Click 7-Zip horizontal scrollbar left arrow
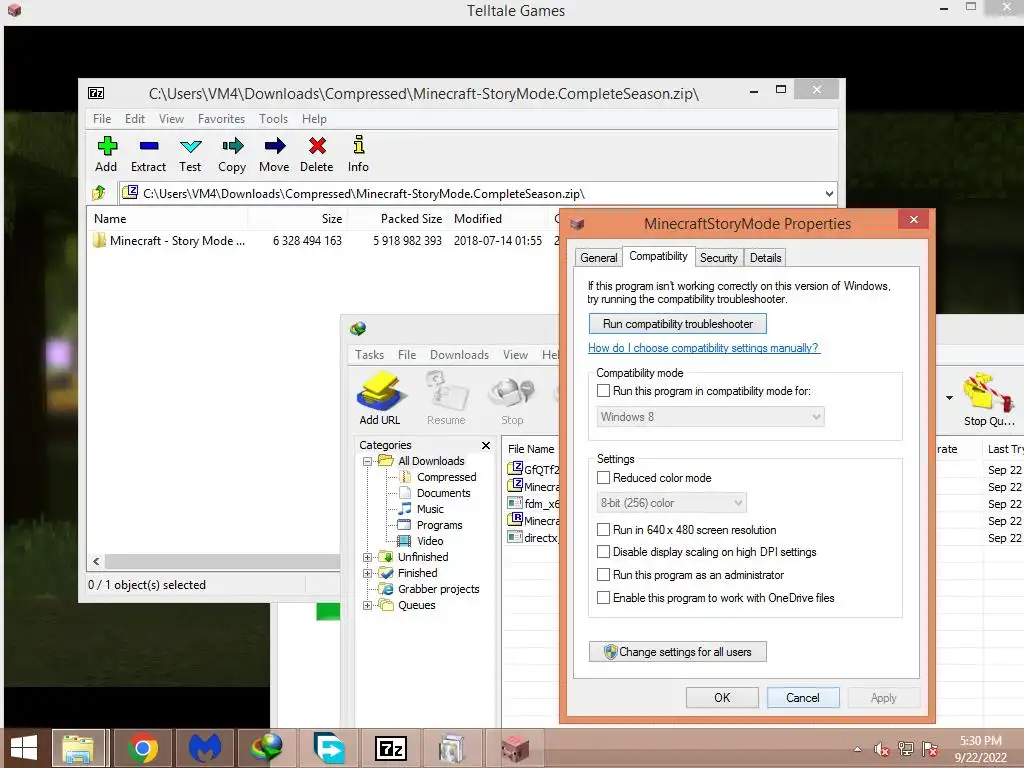The height and width of the screenshot is (768, 1024). tap(96, 562)
